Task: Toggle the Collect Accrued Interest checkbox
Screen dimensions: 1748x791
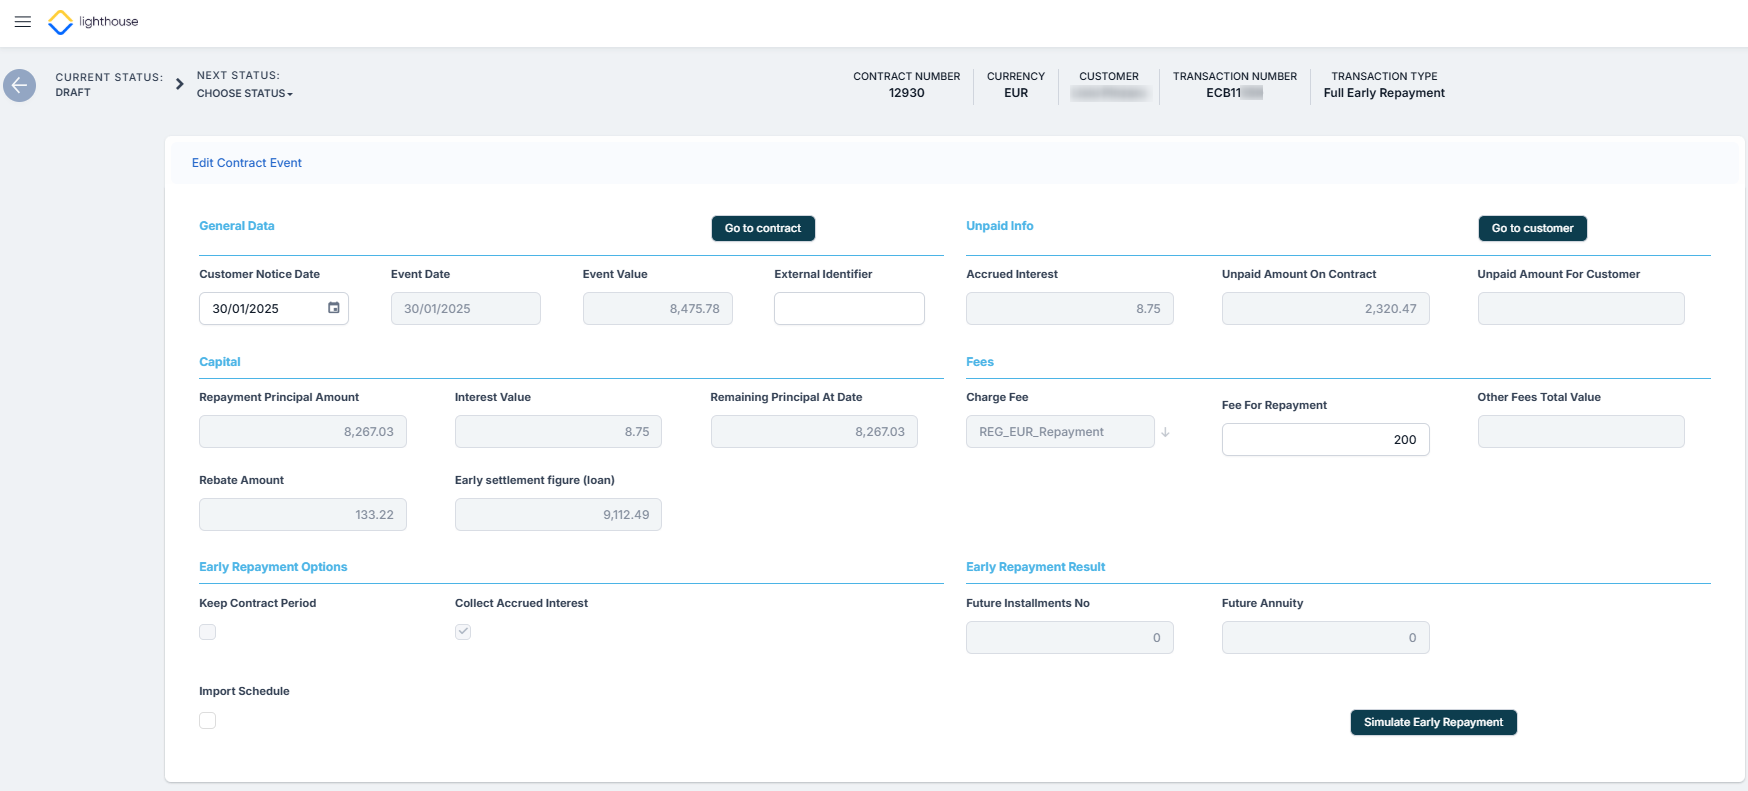Action: click(463, 632)
